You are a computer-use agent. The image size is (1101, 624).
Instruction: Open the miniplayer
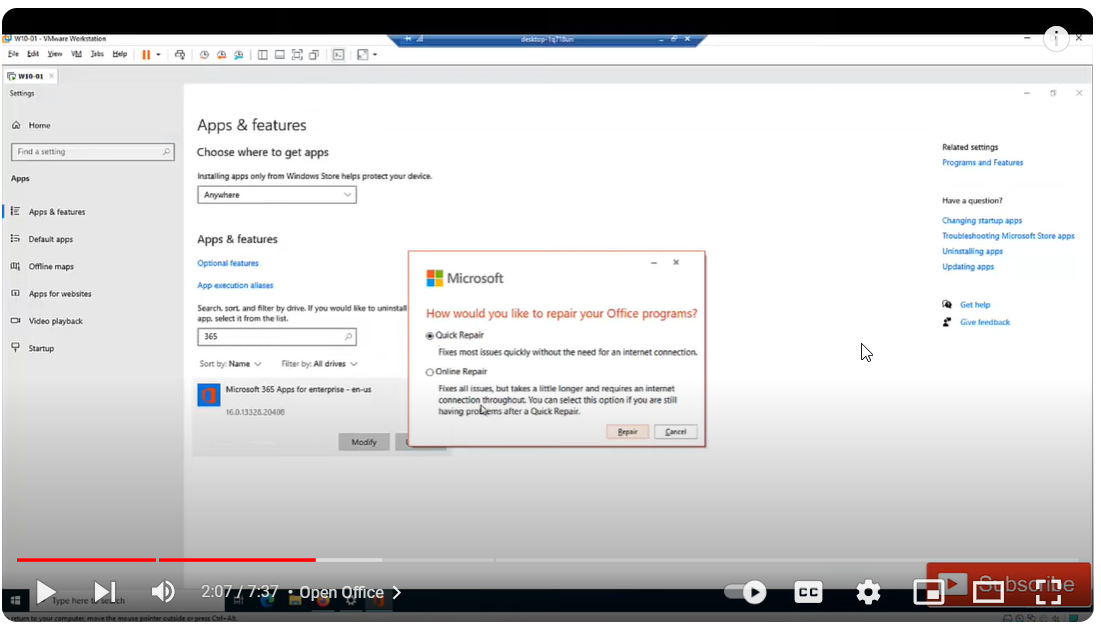coord(928,593)
